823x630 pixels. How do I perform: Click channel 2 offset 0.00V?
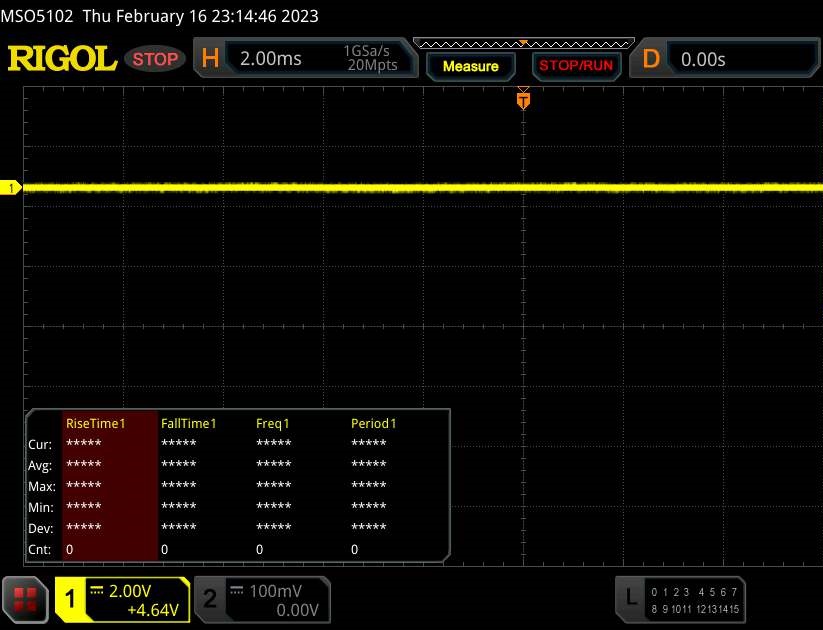coord(297,610)
